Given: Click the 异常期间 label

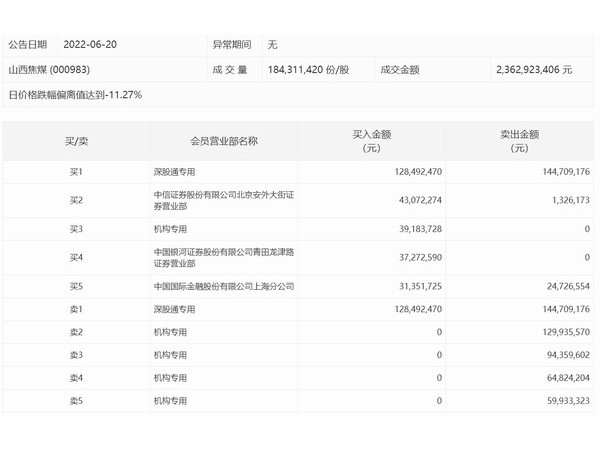Looking at the screenshot, I should (x=232, y=45).
